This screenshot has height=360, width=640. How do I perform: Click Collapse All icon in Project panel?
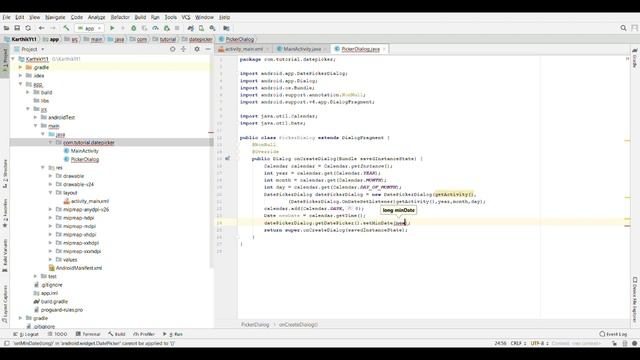pos(184,49)
